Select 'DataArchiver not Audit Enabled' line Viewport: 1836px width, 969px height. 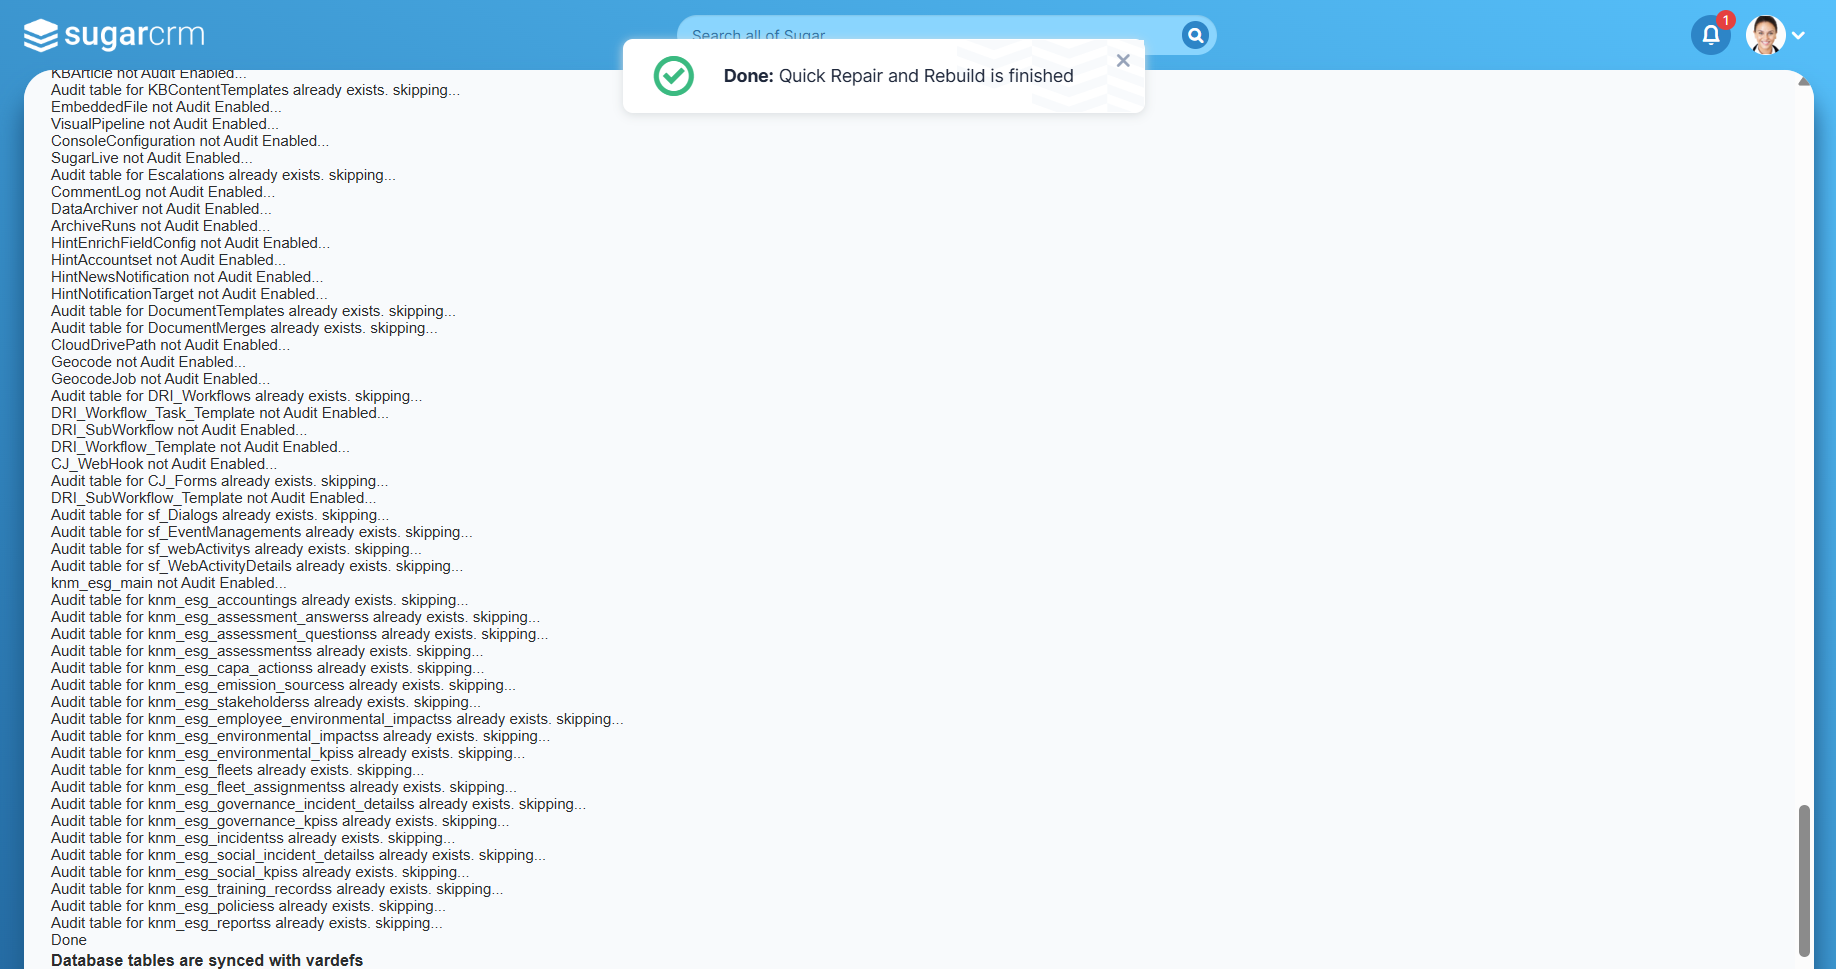(161, 209)
